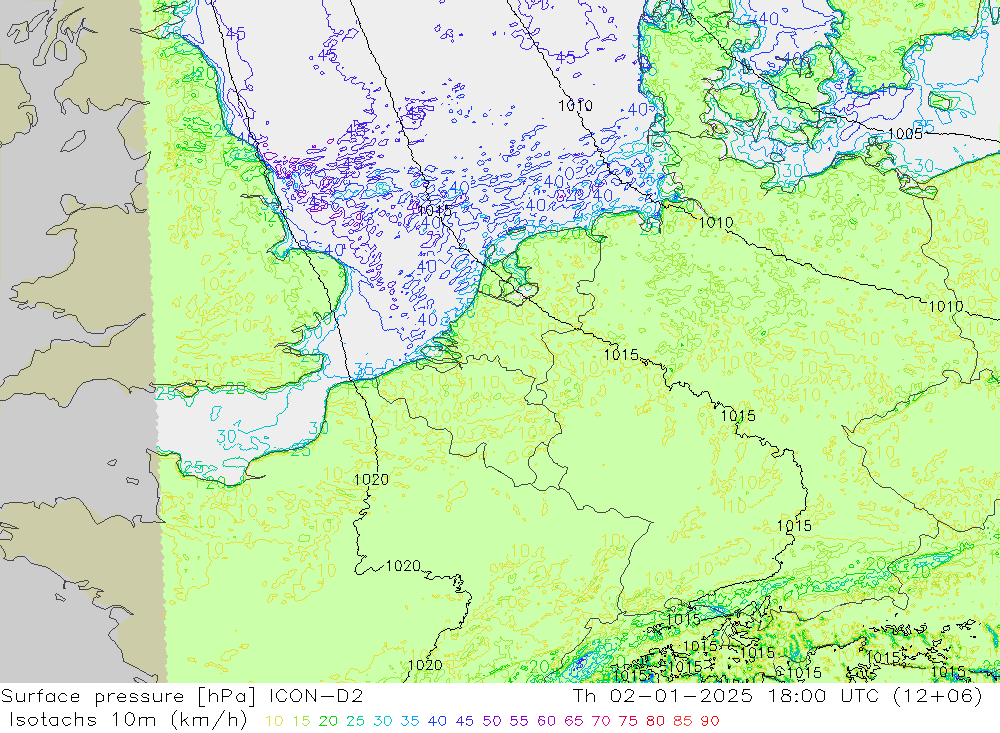Select the '75' legend value
Image resolution: width=1000 pixels, height=733 pixels.
click(x=628, y=721)
